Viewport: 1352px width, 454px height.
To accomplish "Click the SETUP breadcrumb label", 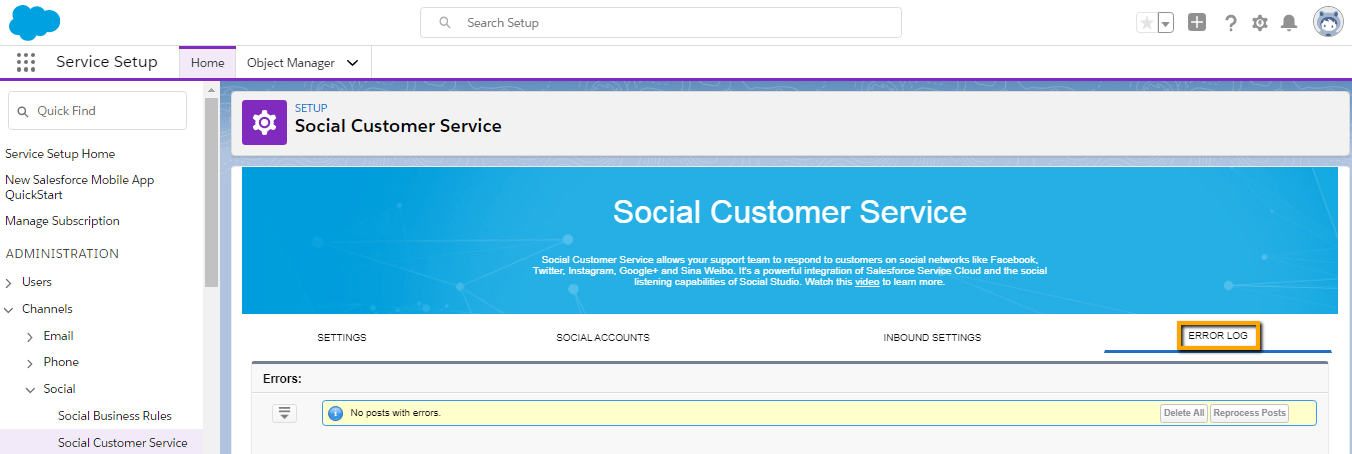I will [x=311, y=108].
